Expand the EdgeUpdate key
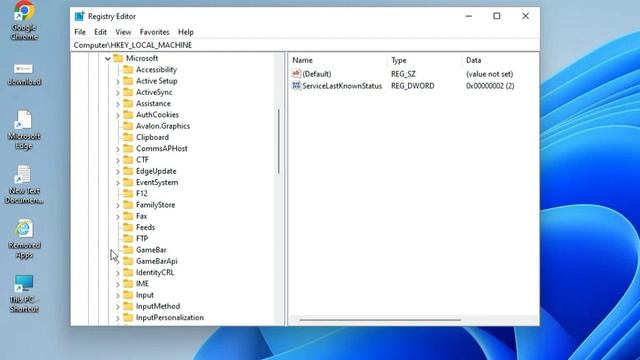This screenshot has width=640, height=360. 118,172
